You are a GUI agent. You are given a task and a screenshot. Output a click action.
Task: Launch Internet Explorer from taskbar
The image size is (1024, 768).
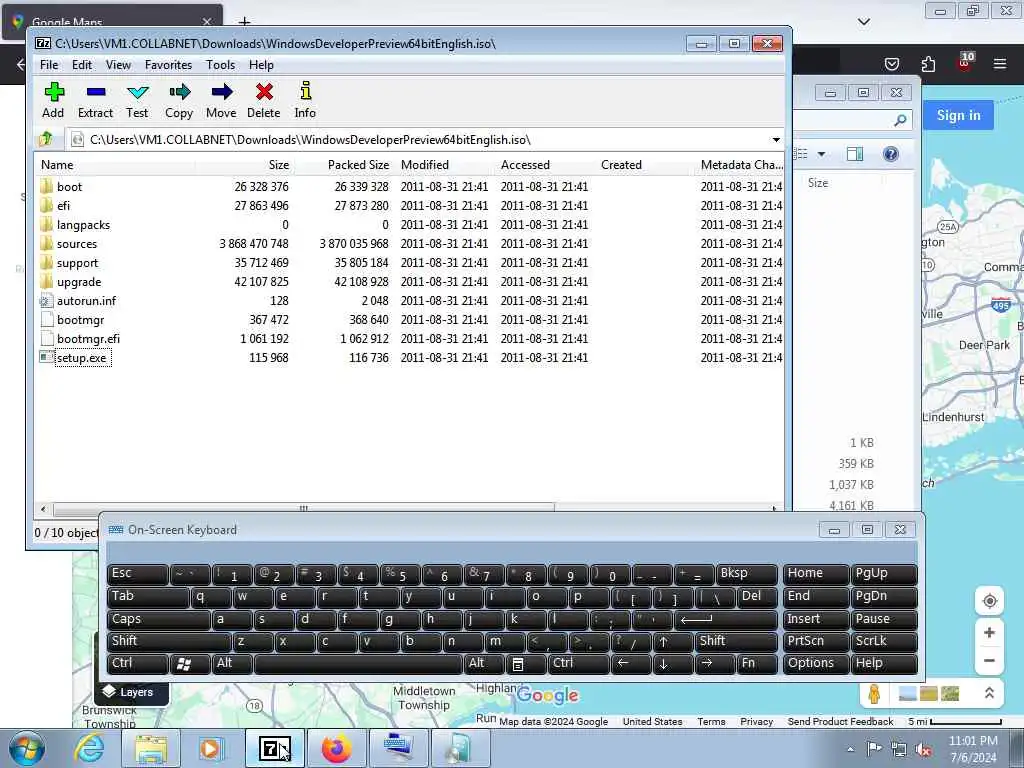click(89, 748)
